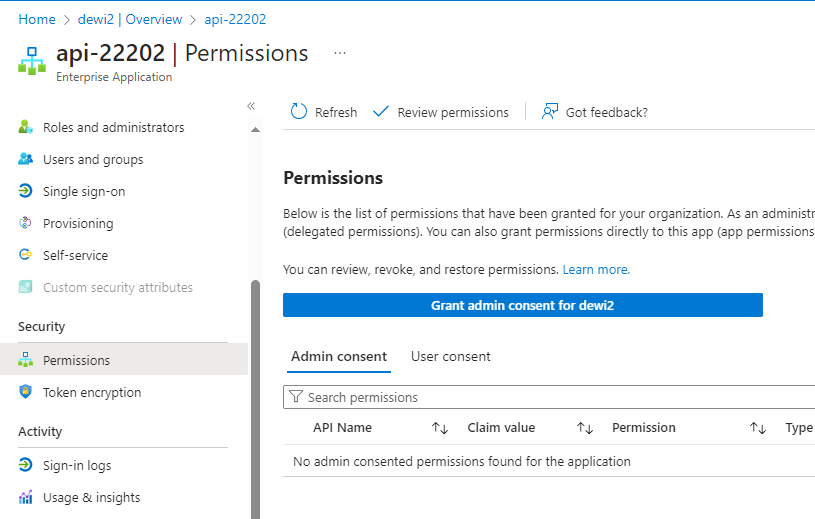Click the Roles and administrators icon
The width and height of the screenshot is (815, 519).
coord(25,127)
